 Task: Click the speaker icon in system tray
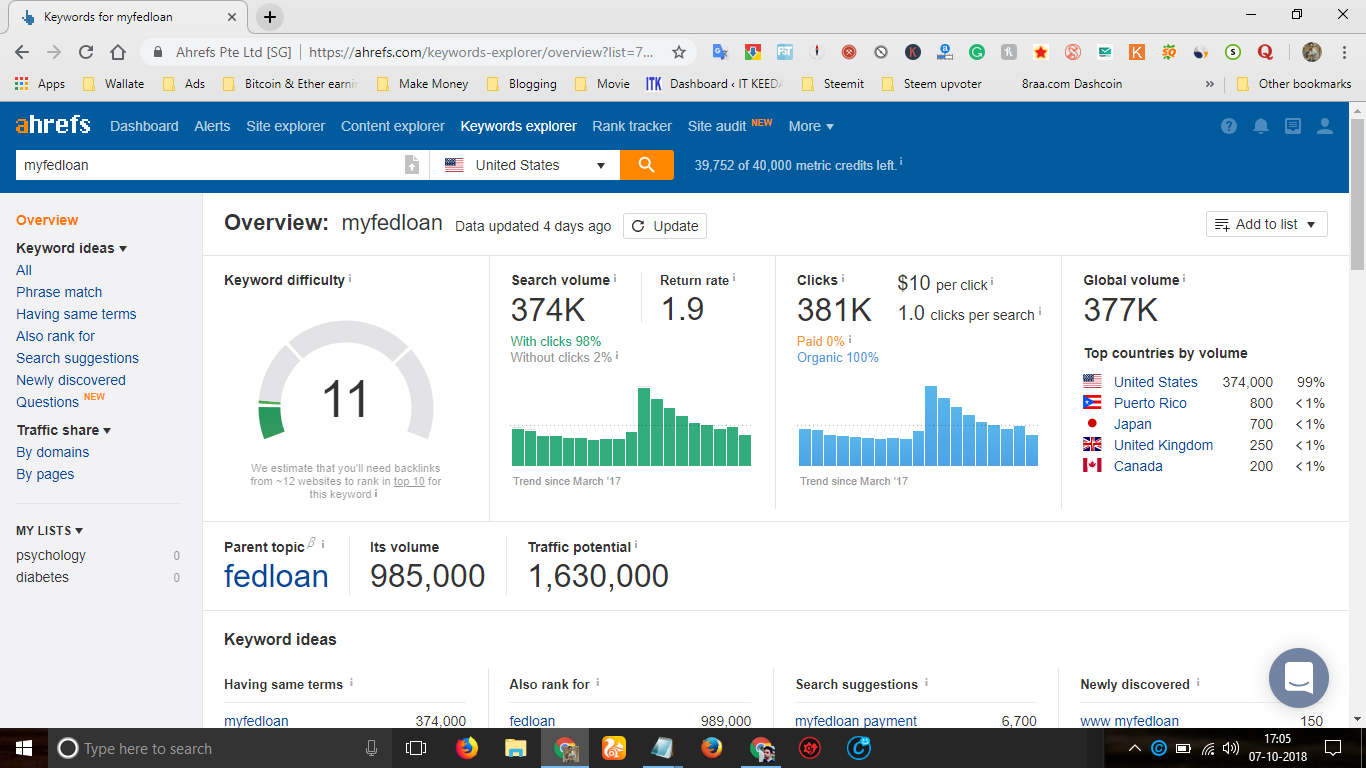(x=1229, y=747)
